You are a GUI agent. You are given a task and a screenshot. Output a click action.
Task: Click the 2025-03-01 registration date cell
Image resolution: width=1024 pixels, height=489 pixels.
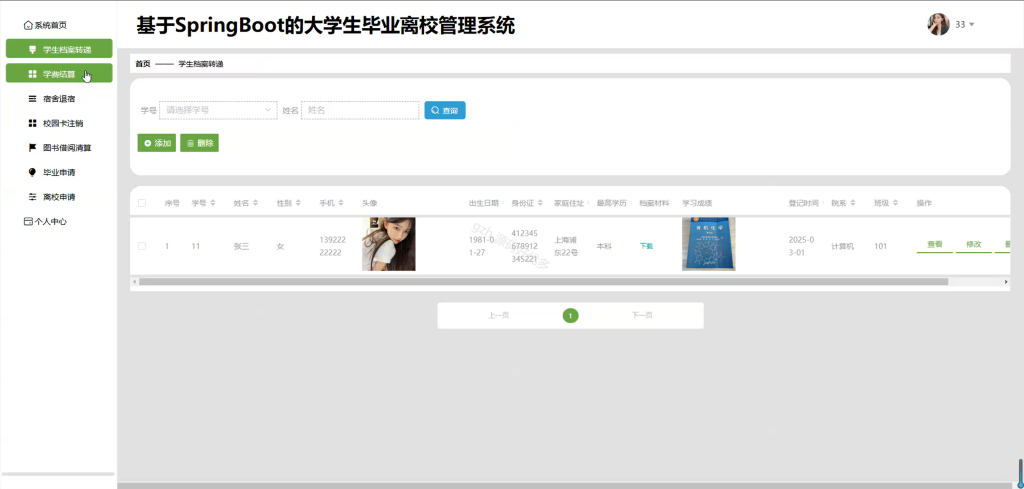click(x=802, y=246)
